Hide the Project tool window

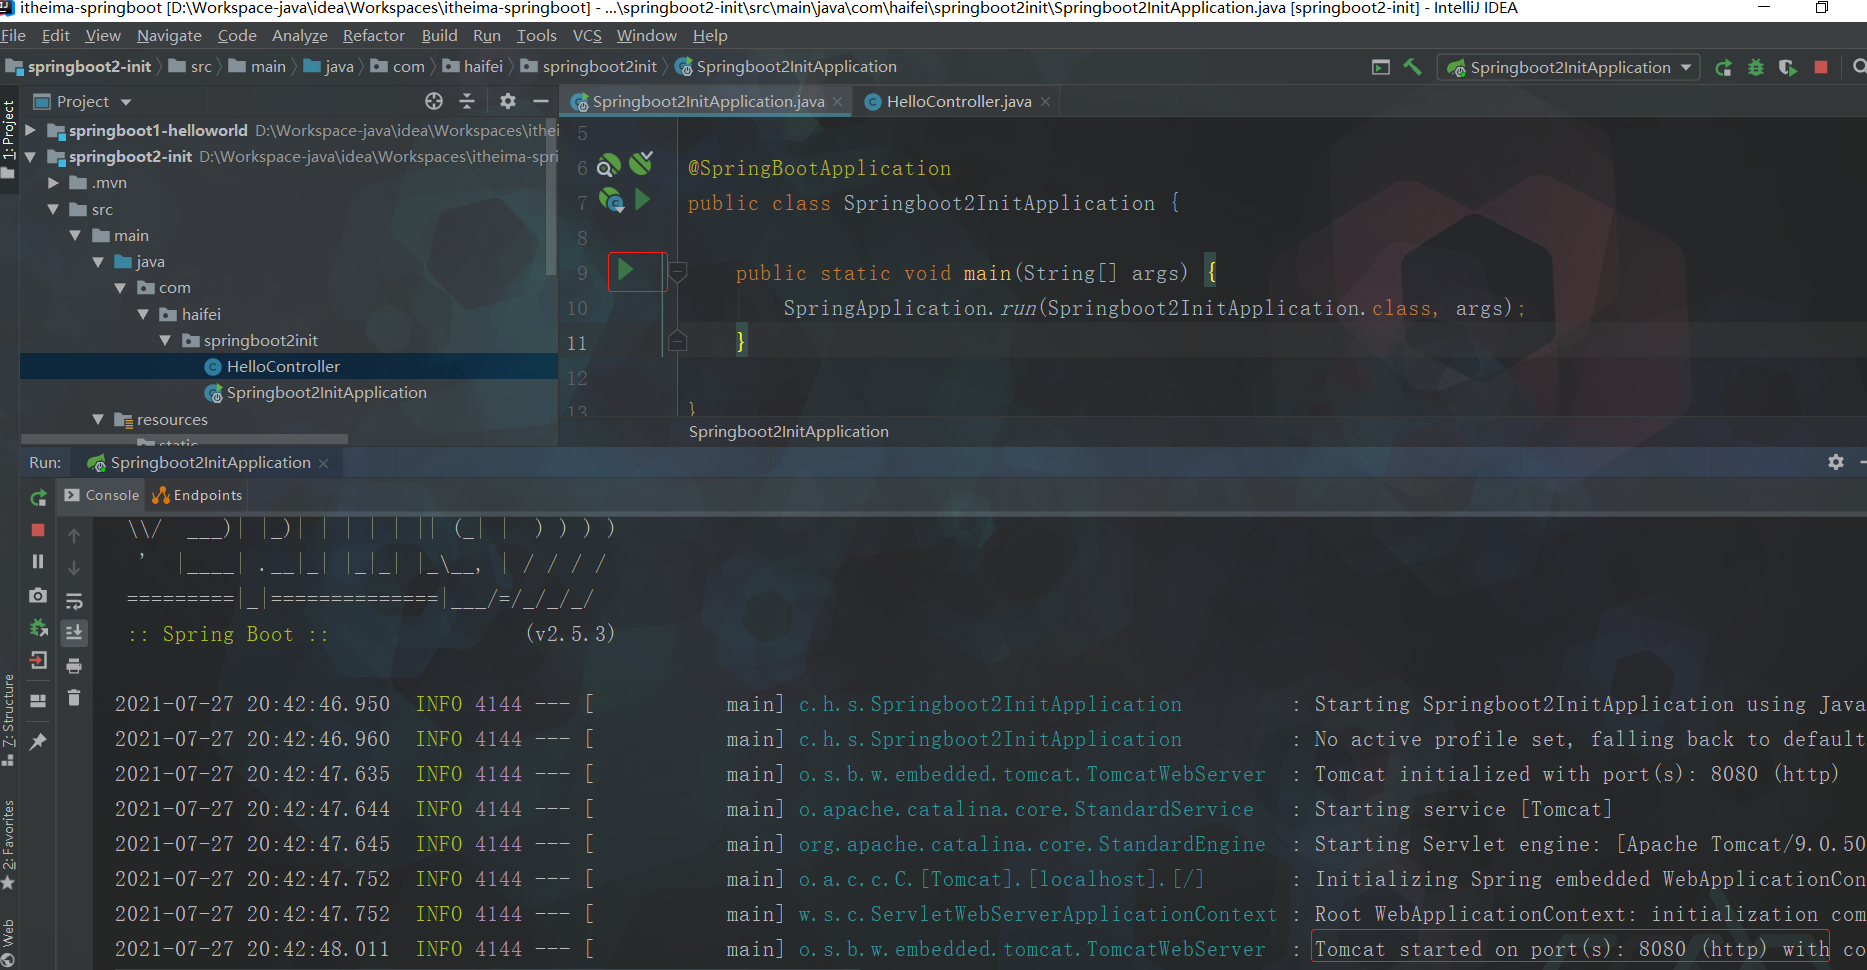tap(541, 101)
